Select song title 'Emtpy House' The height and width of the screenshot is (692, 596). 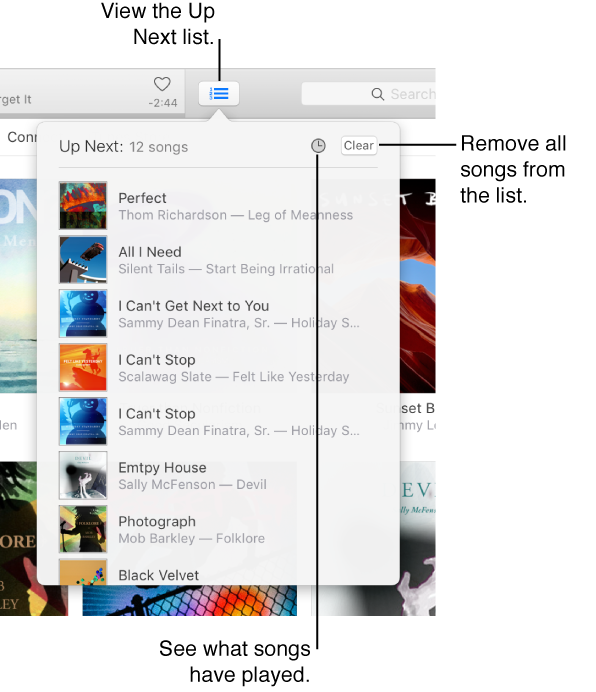(162, 467)
